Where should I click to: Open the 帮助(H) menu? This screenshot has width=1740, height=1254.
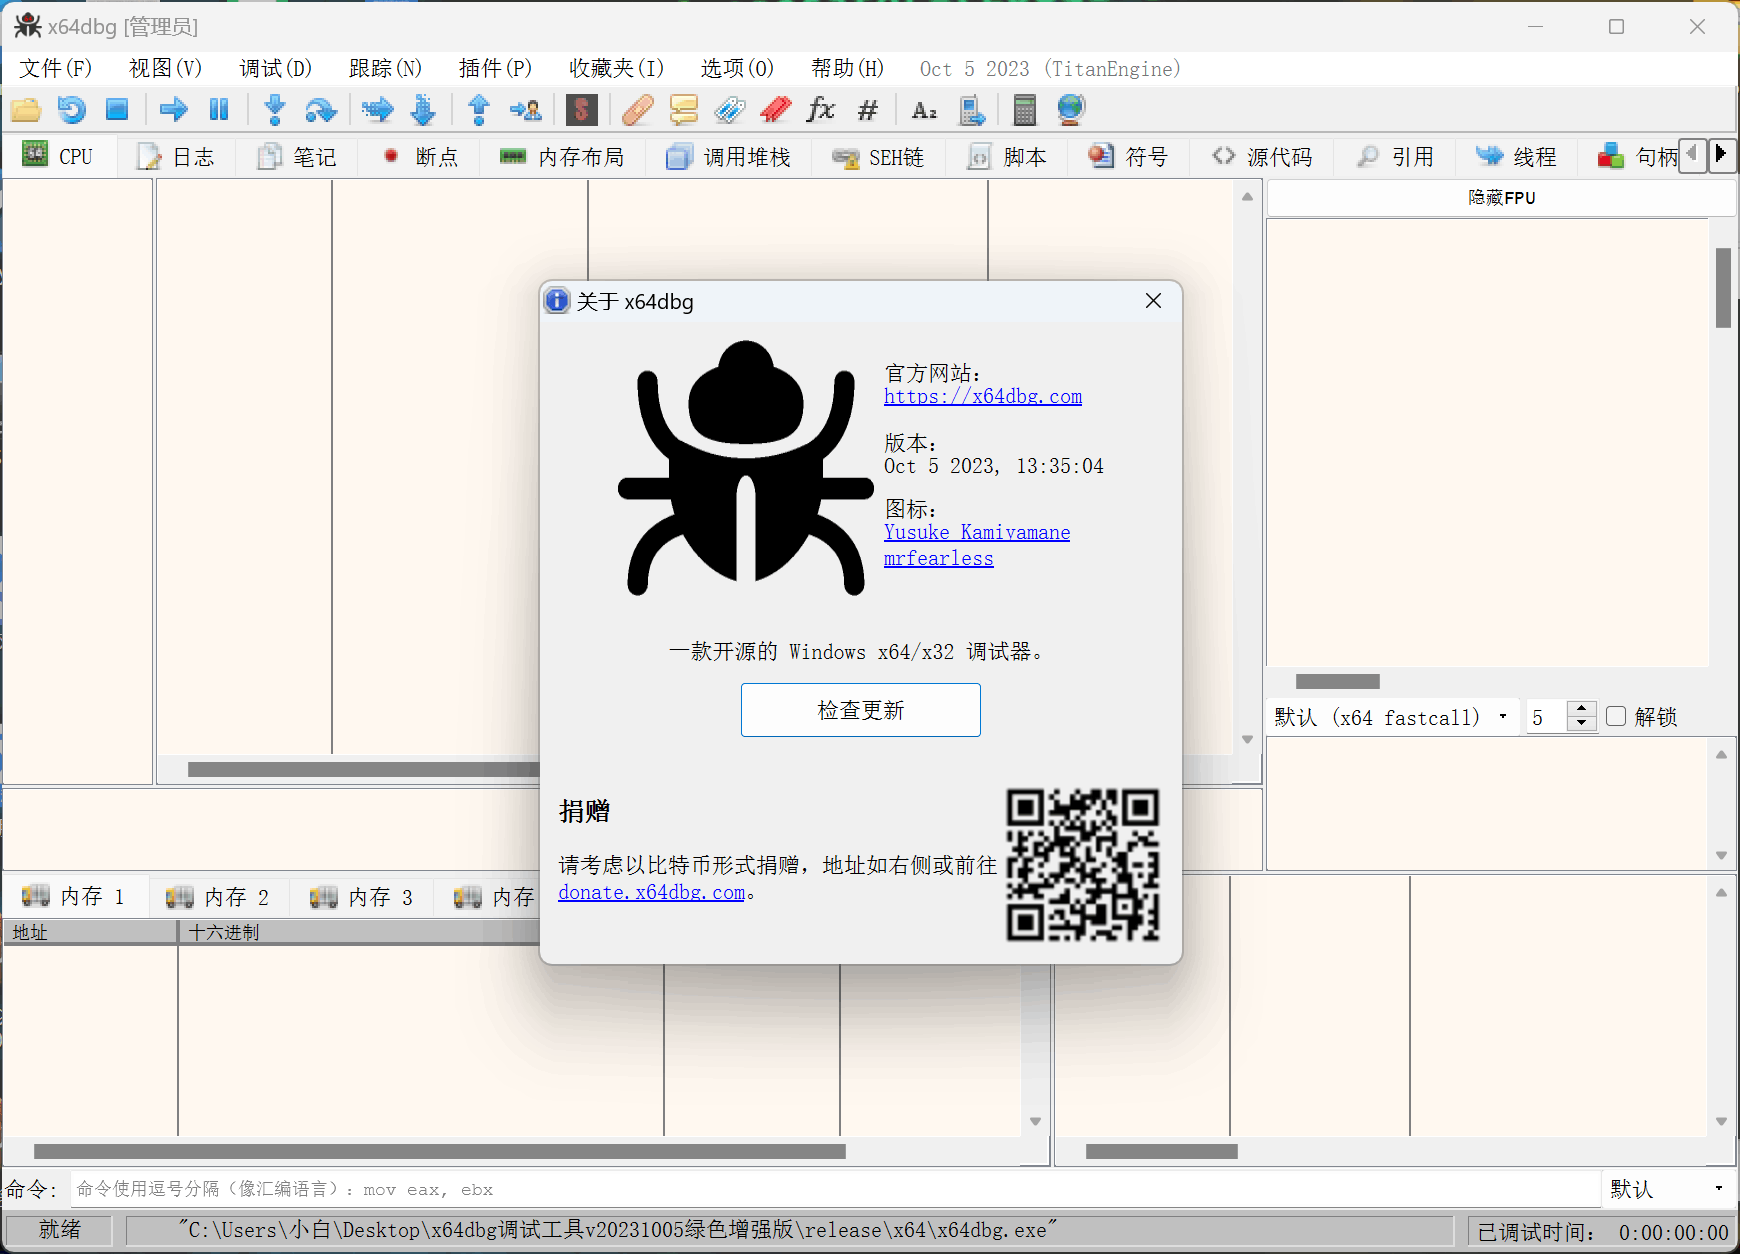[847, 68]
